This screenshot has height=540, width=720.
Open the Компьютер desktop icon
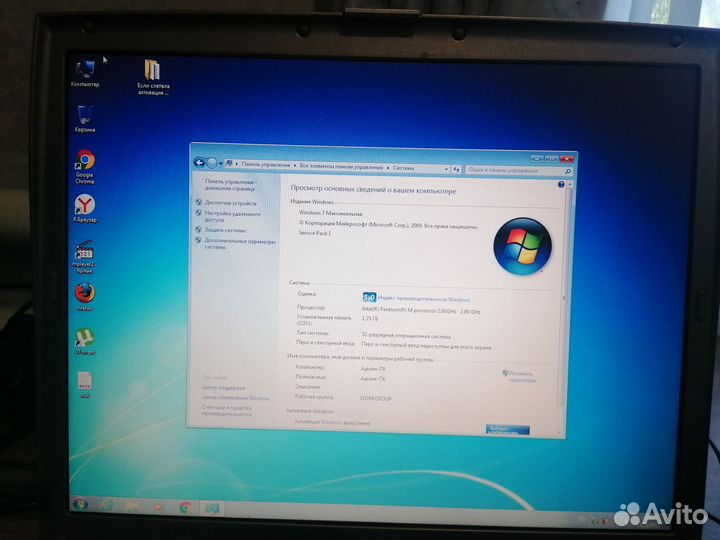(85, 73)
